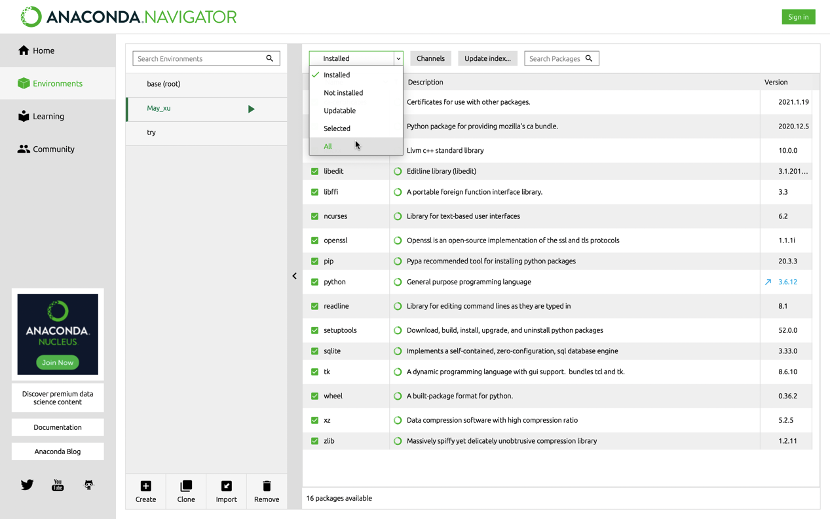Select the May_xu environment name

[158, 109]
